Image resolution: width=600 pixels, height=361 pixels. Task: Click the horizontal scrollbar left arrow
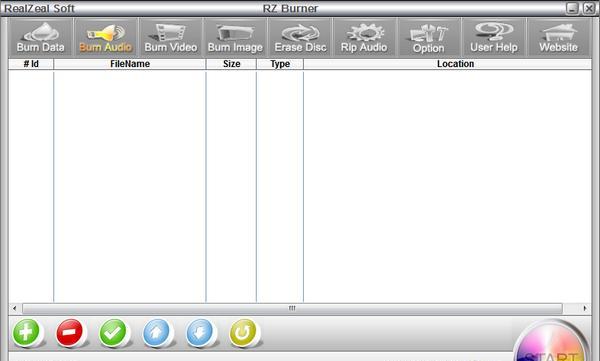pos(15,308)
